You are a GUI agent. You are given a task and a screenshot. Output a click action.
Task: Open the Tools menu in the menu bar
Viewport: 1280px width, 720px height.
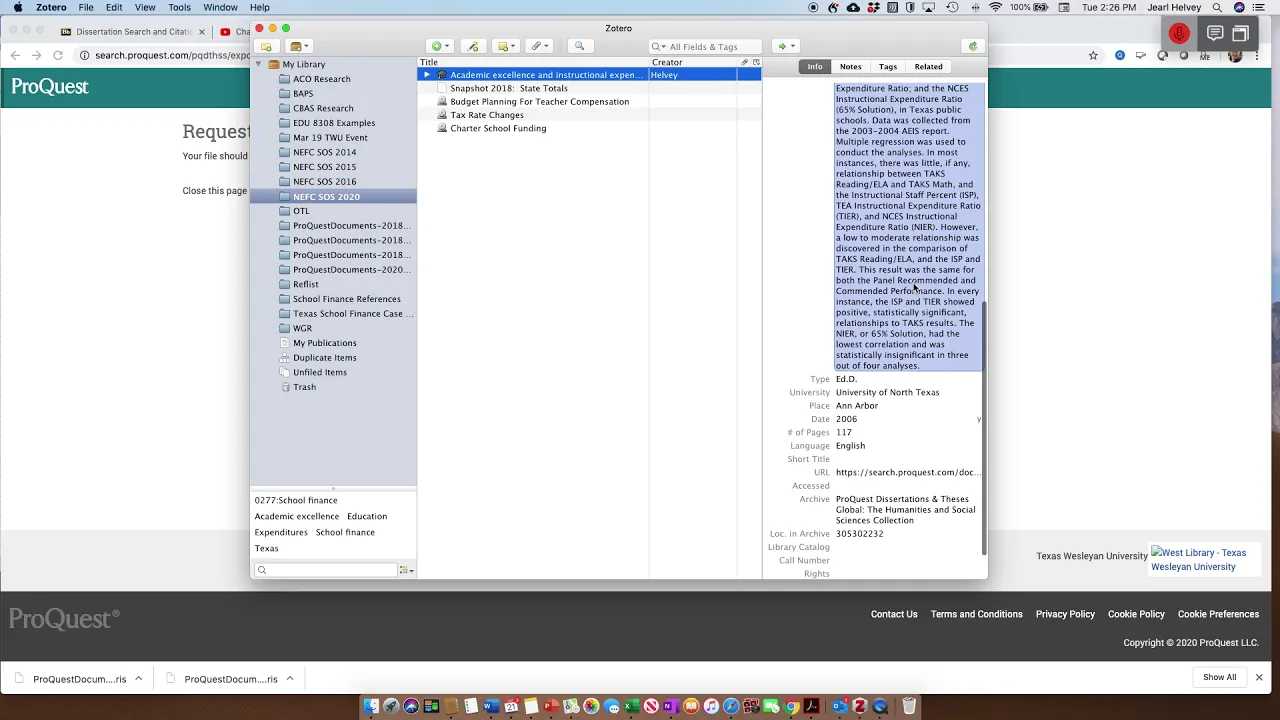tap(179, 7)
